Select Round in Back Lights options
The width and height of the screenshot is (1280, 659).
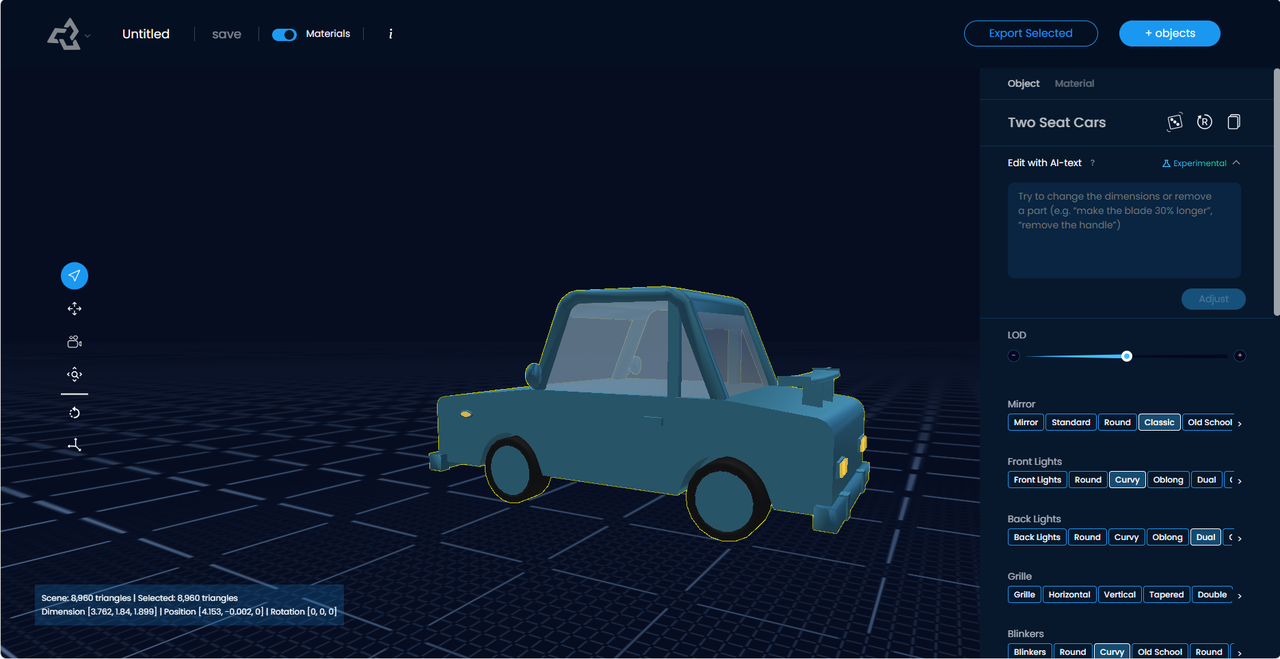[x=1087, y=537]
